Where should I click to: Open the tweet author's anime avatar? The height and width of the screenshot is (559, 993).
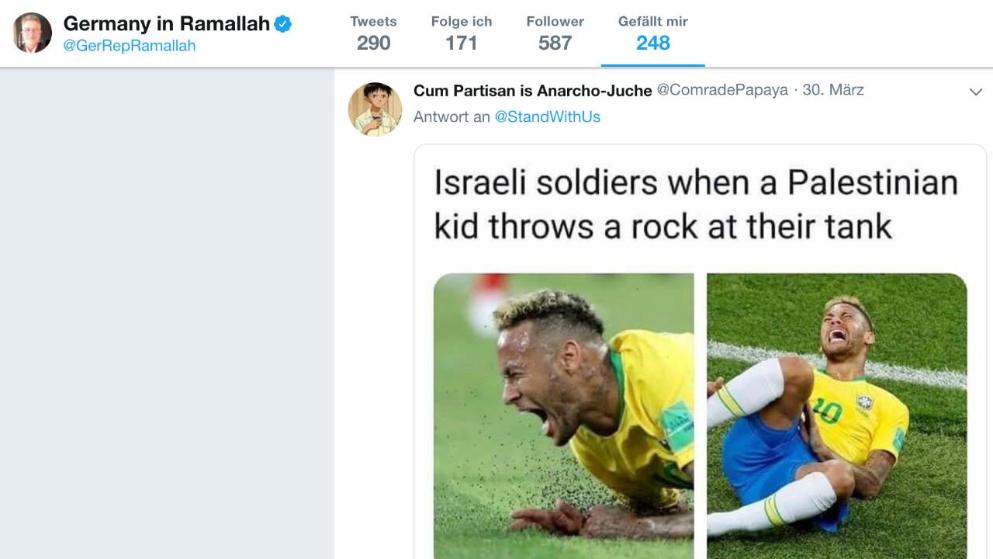375,108
